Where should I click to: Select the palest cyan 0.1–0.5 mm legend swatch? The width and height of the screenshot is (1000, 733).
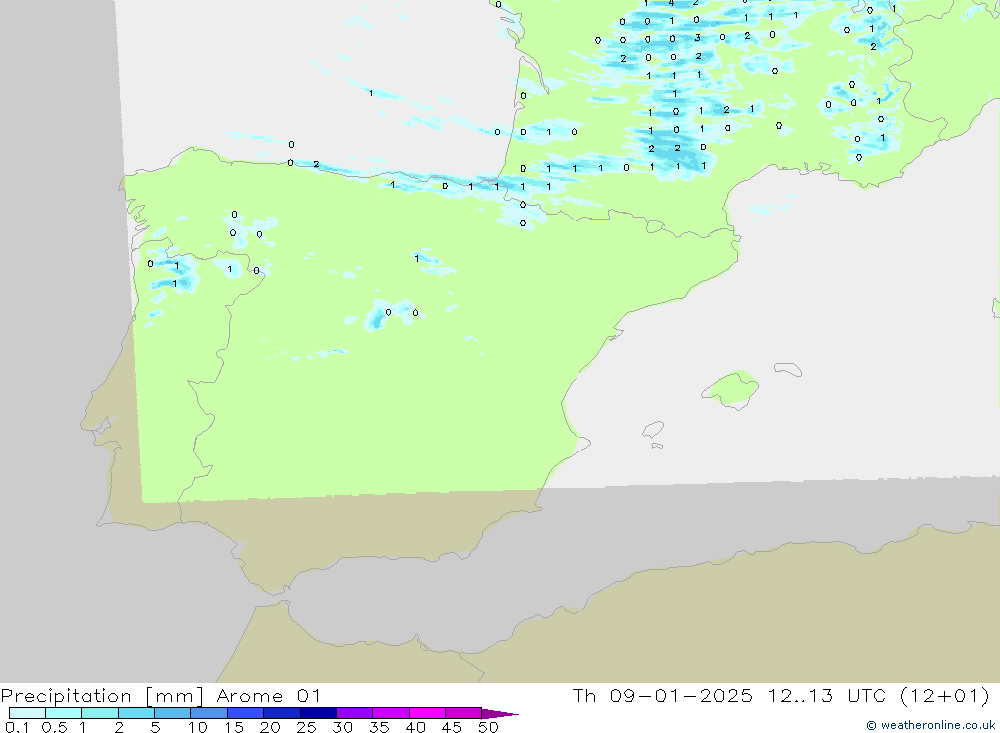[27, 713]
